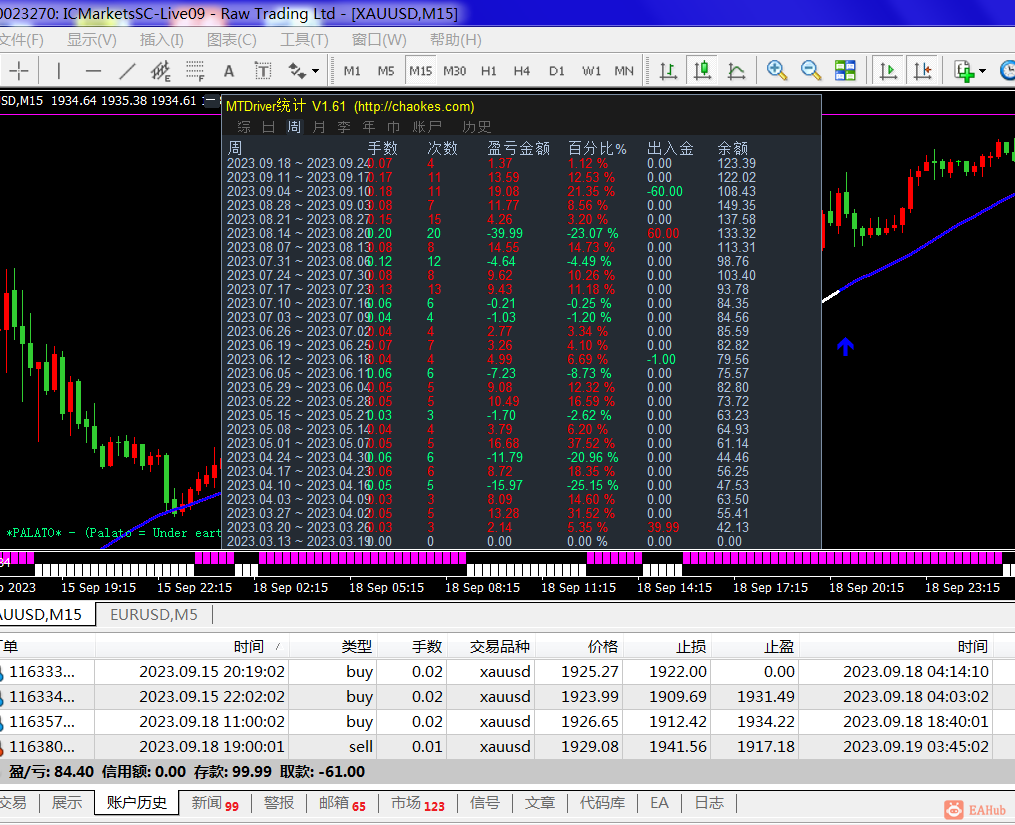Toggle Chart Shift from right border
Screen dimensions: 1015x825
[x=922, y=70]
